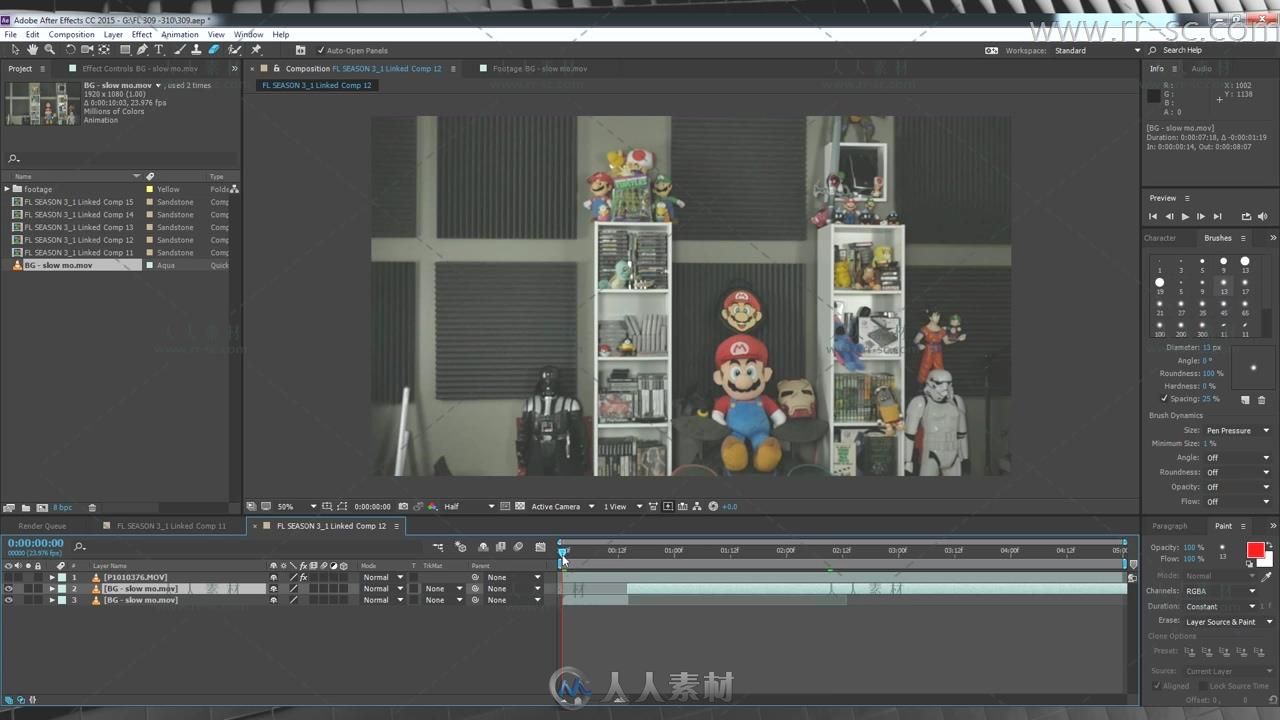Screen dimensions: 1280x720
Task: Hide layer 3 BG - slow mo.mov eye
Action: (8, 600)
